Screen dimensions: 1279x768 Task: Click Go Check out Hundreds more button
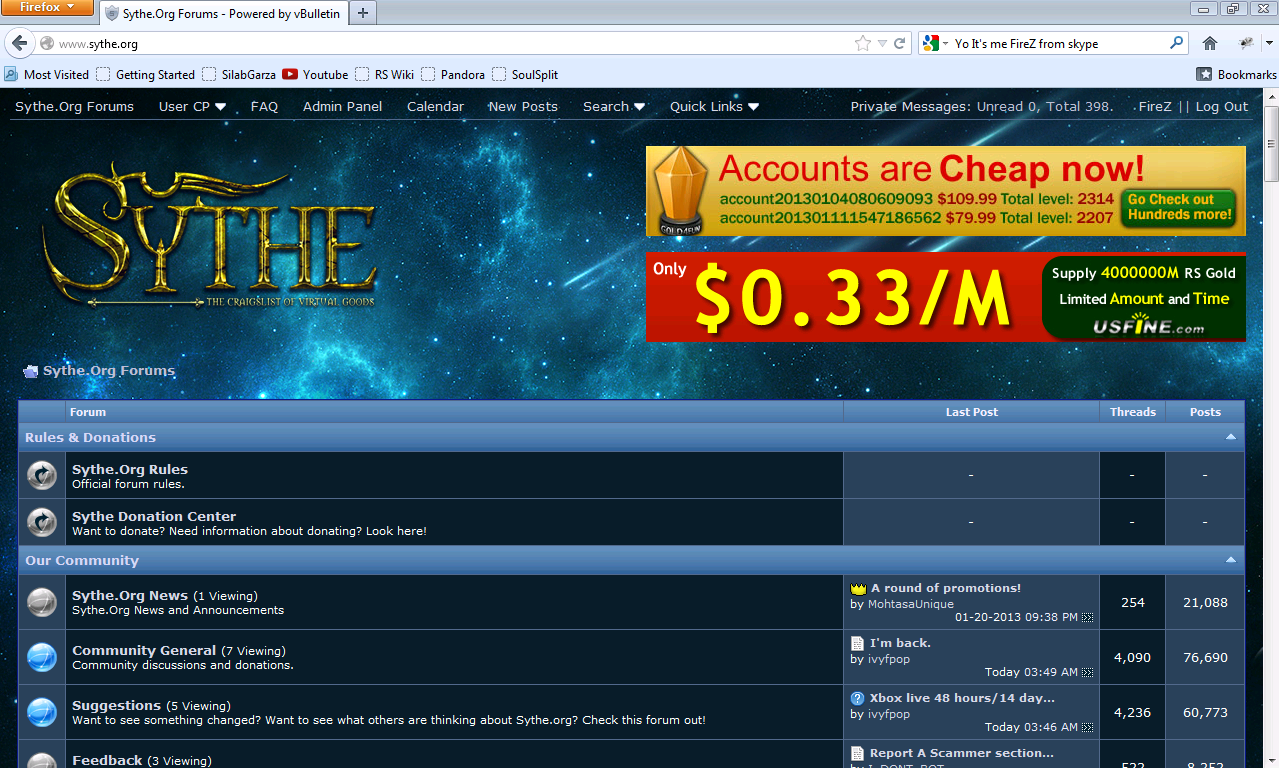[1177, 207]
